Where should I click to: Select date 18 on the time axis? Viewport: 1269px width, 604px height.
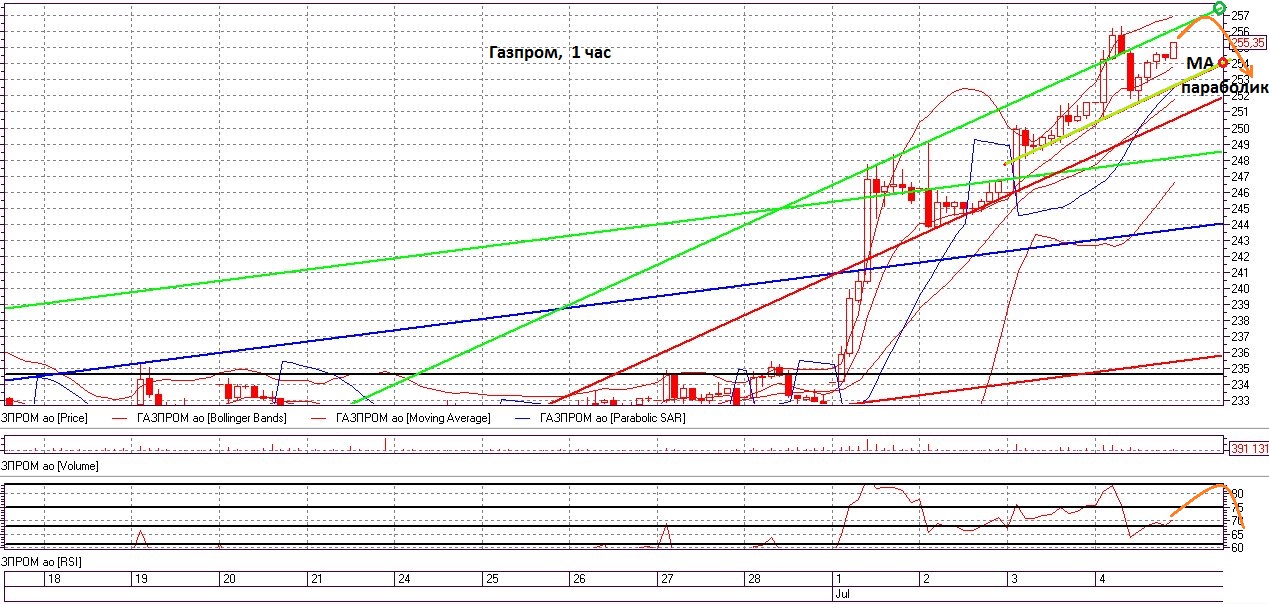click(x=54, y=578)
